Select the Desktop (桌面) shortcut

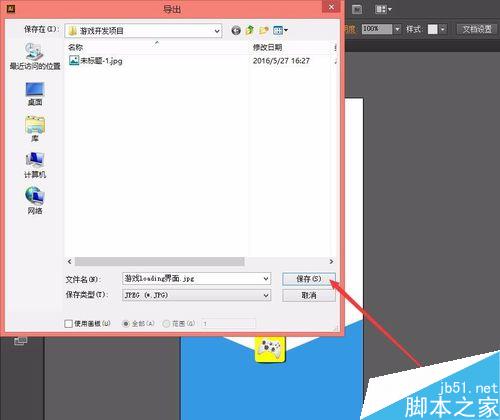(x=35, y=94)
